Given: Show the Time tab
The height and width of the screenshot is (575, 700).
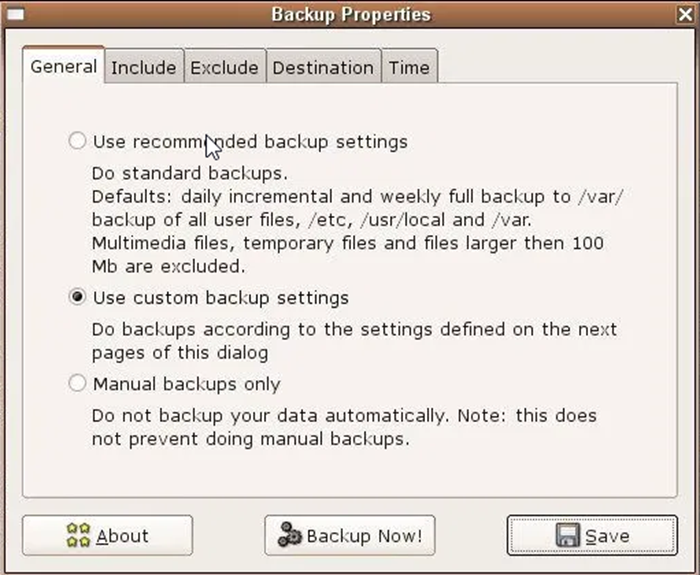Looking at the screenshot, I should (x=409, y=67).
